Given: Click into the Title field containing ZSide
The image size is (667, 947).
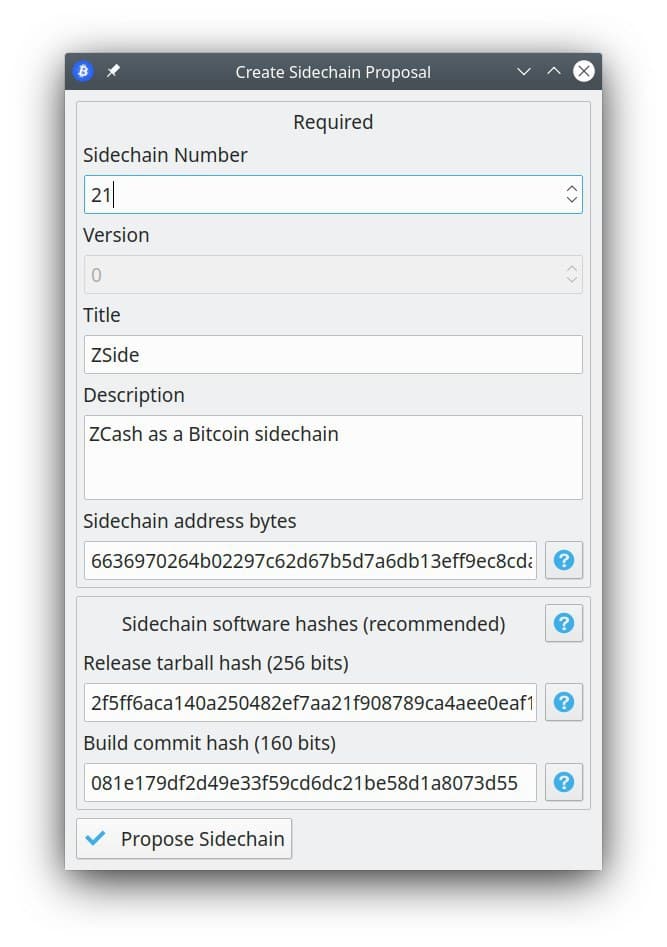Looking at the screenshot, I should (333, 355).
